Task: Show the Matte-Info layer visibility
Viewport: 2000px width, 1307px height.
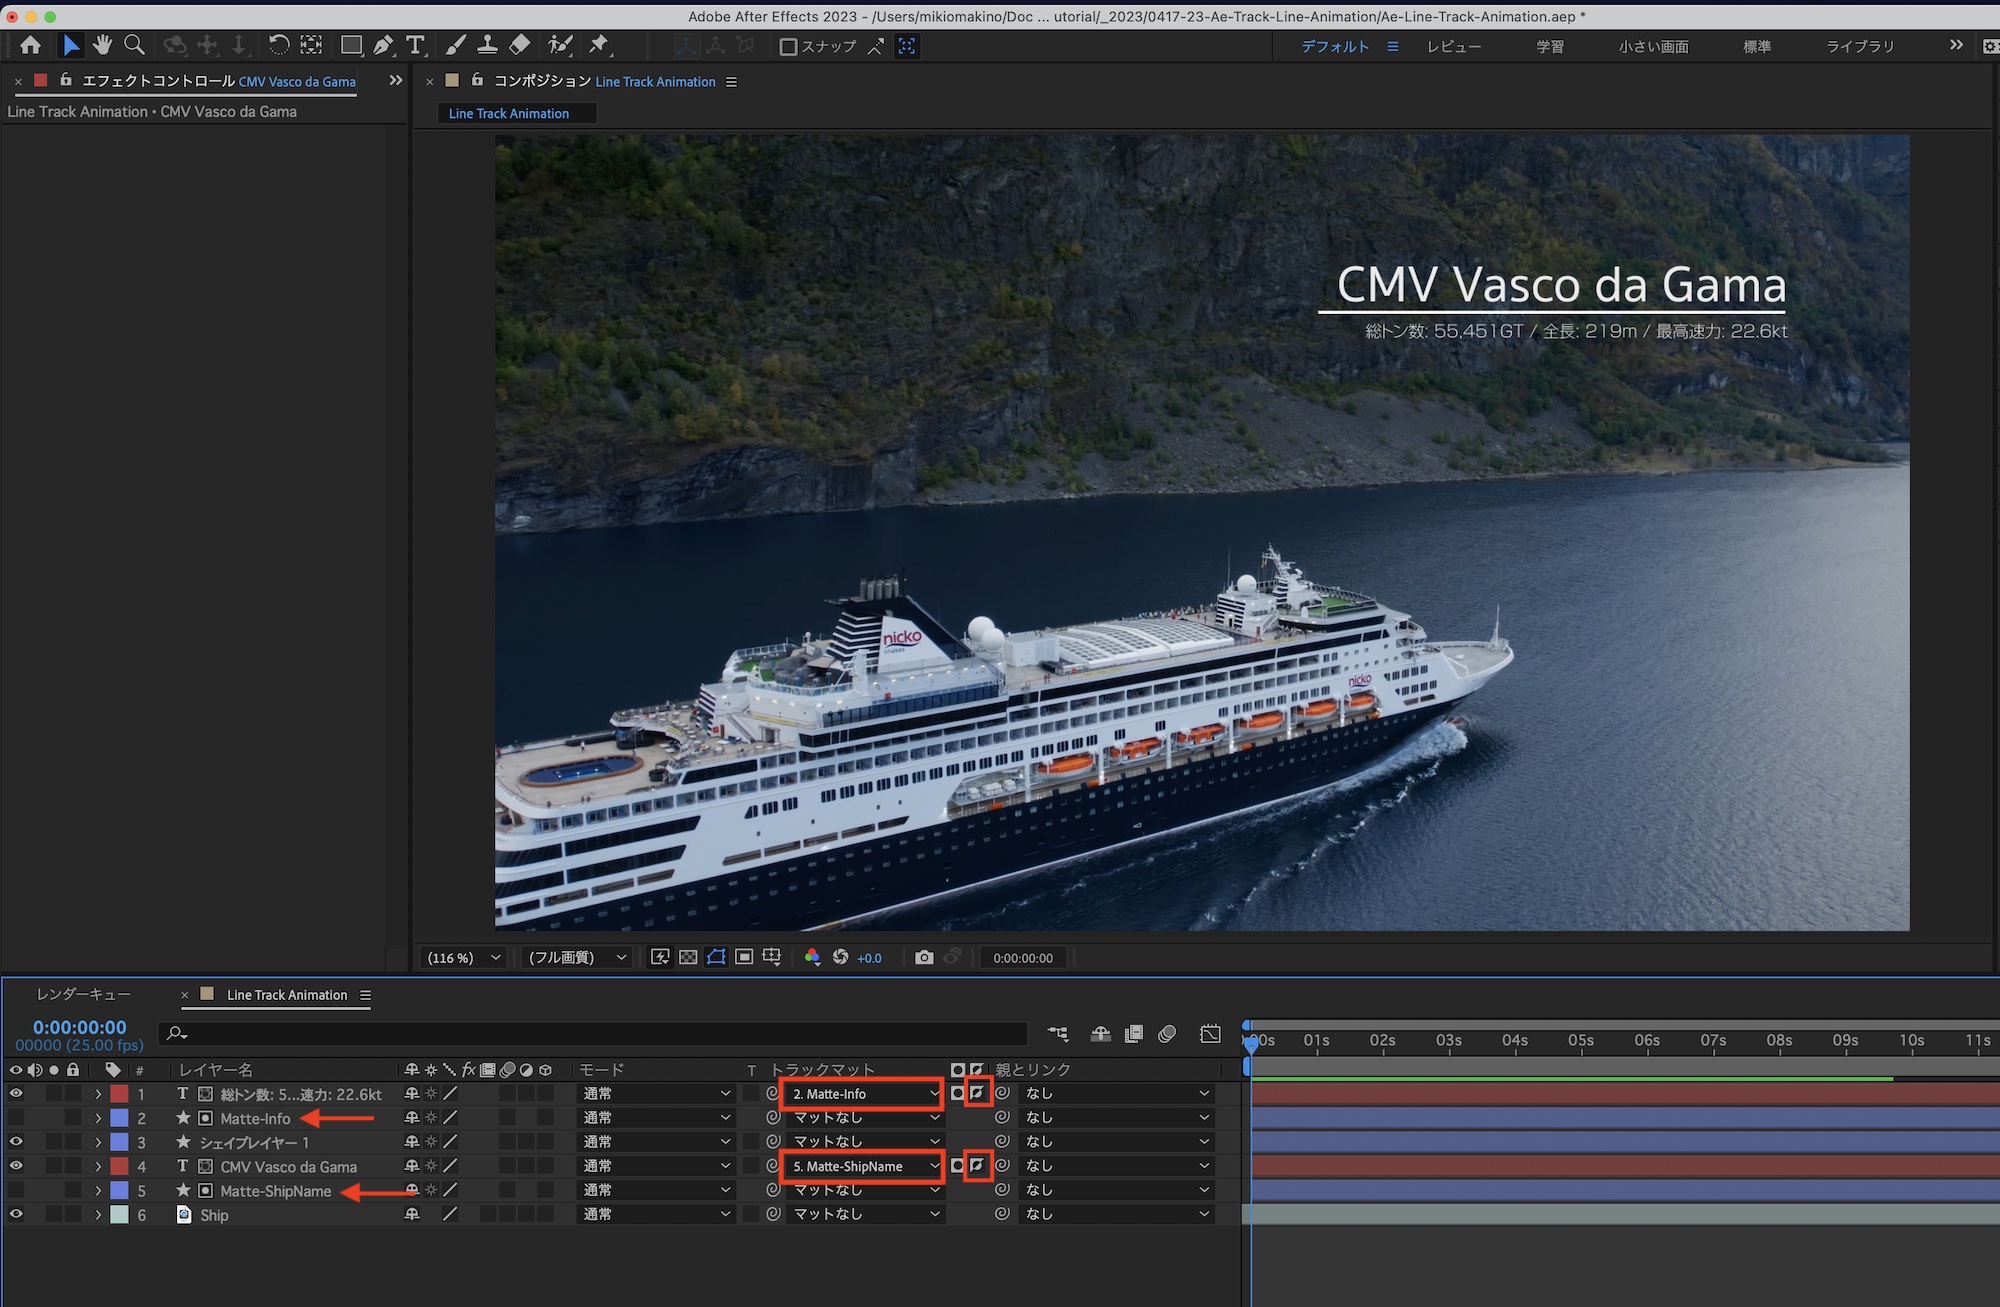Action: pos(15,1118)
